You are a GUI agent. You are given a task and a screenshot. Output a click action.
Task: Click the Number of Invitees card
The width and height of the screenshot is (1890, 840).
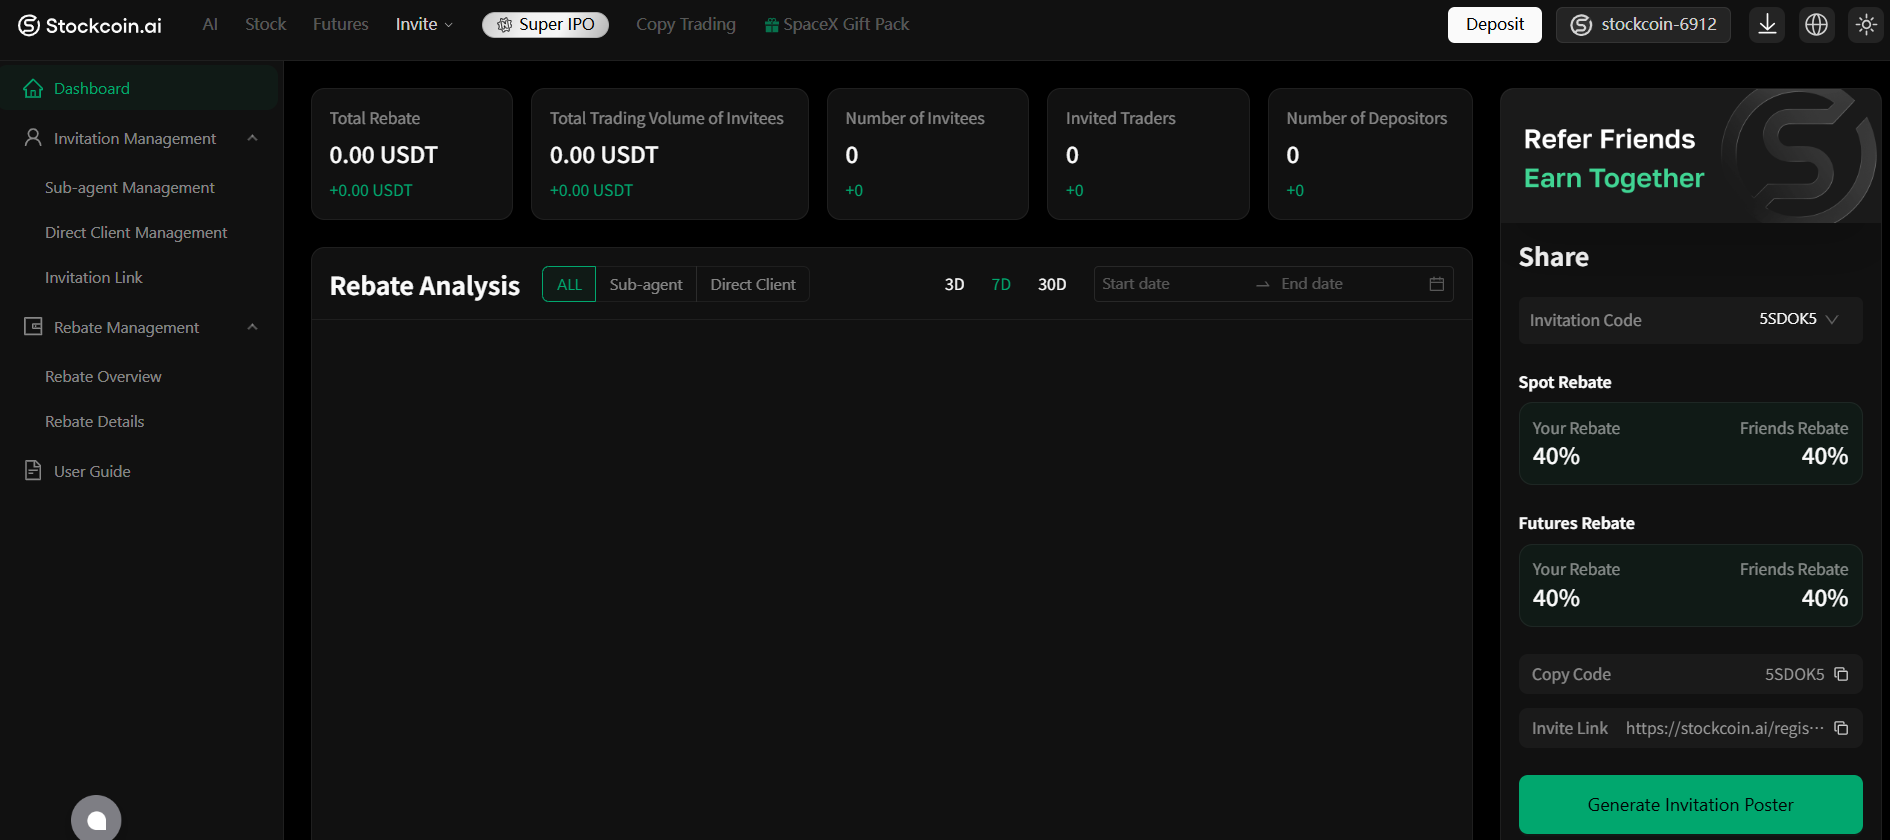pos(928,154)
